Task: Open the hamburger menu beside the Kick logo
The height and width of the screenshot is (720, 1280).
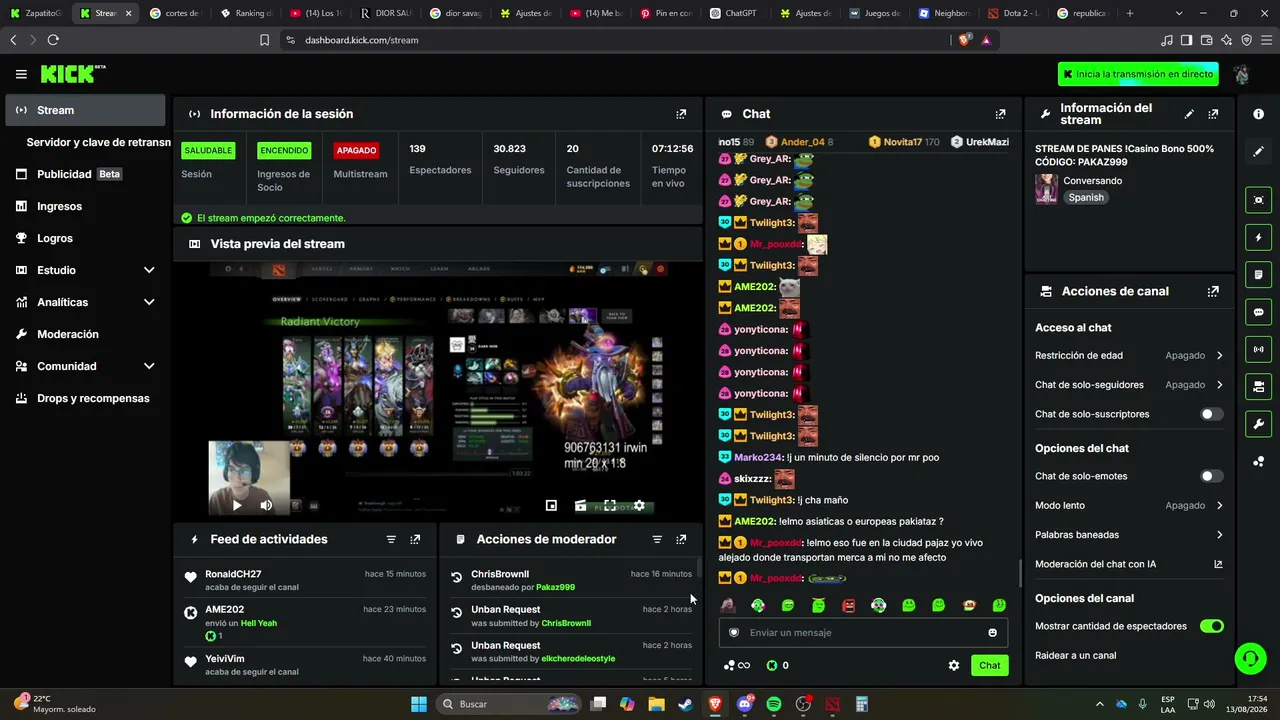Action: point(21,74)
